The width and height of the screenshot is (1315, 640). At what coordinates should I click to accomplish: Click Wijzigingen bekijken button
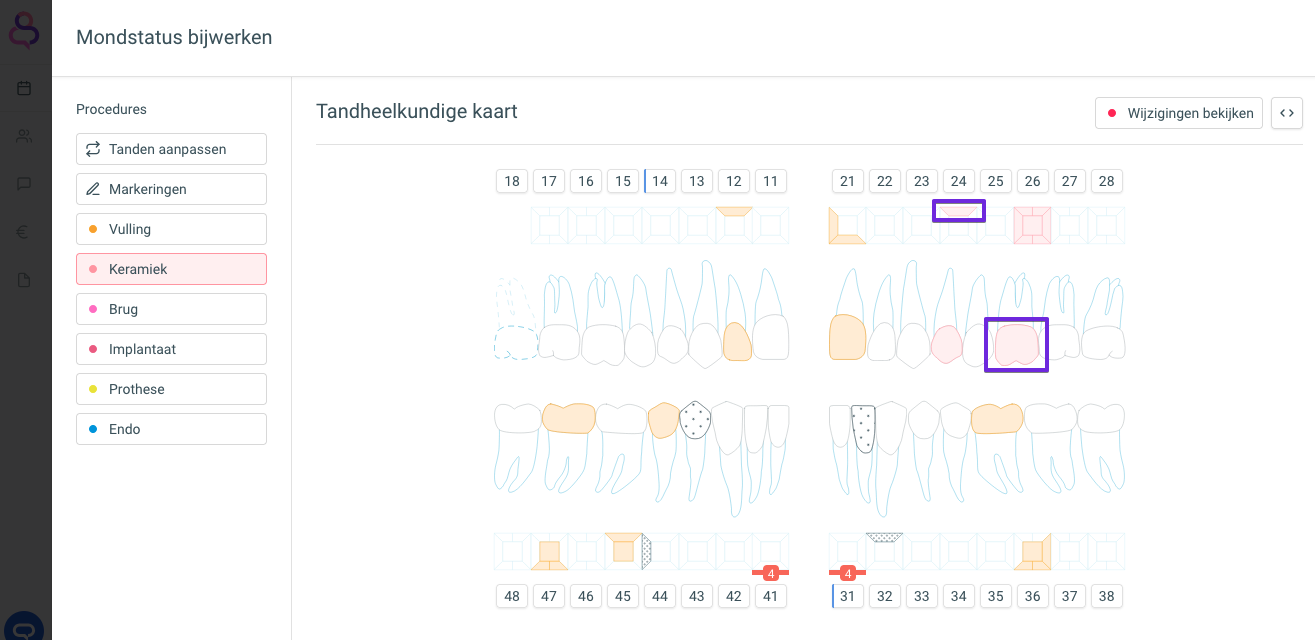pyautogui.click(x=1179, y=113)
